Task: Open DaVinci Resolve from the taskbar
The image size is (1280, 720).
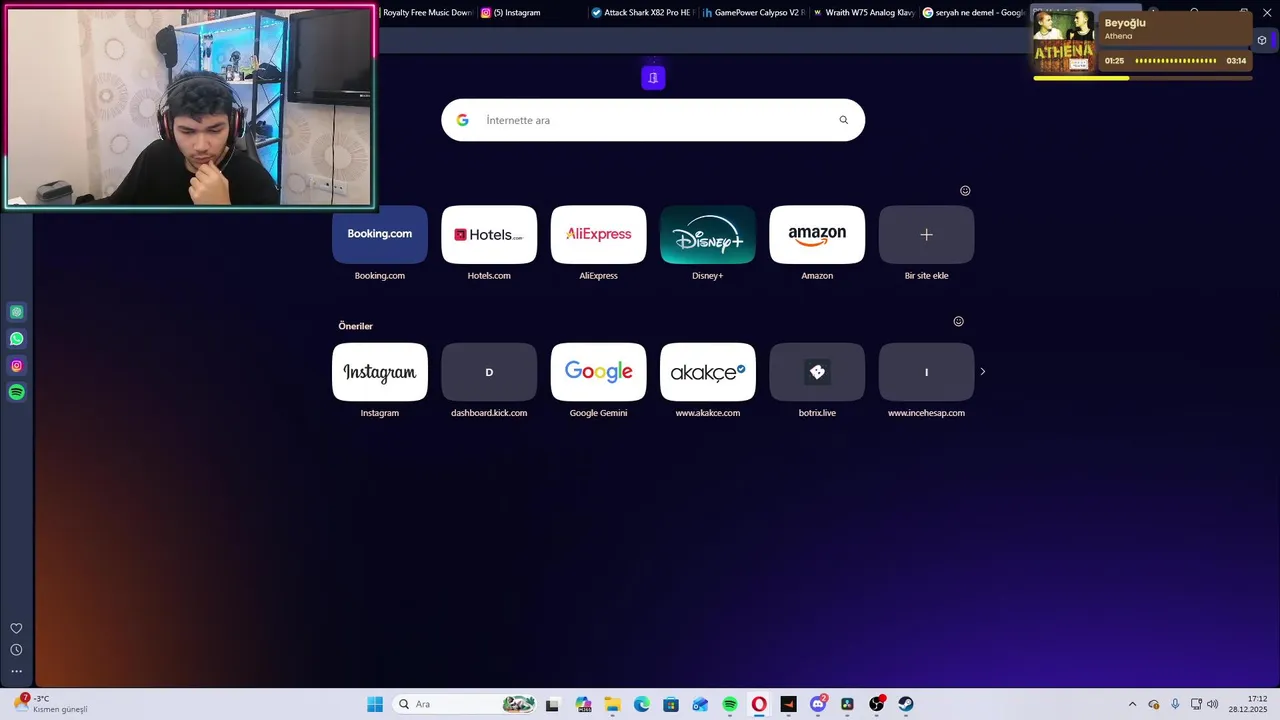Action: pos(847,705)
